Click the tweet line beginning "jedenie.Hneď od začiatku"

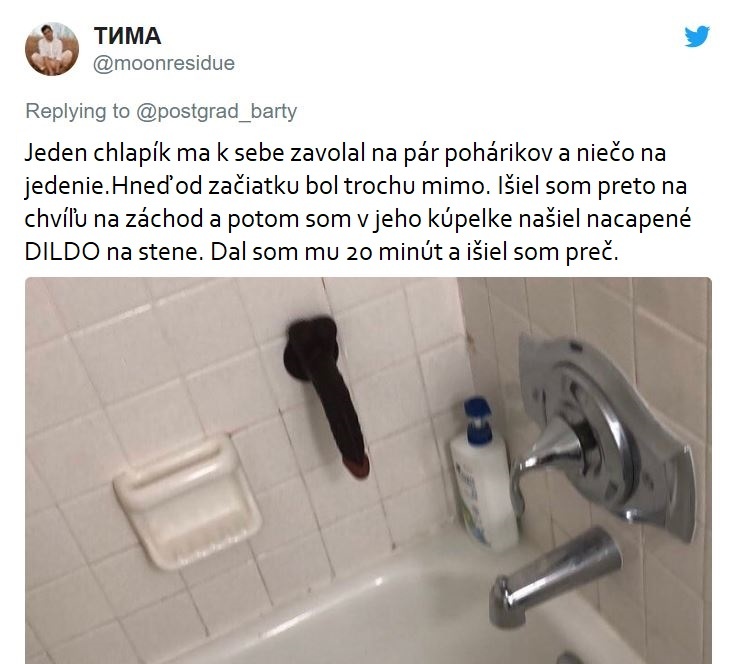[356, 186]
